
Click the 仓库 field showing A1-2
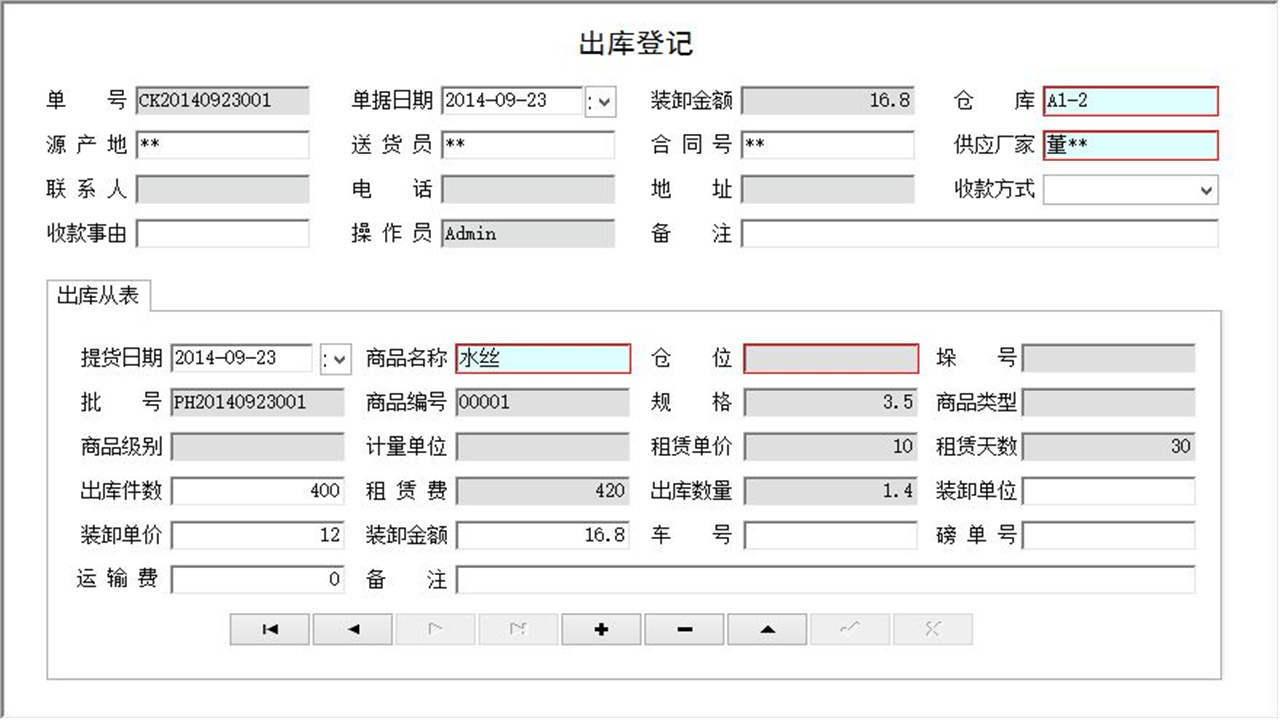click(x=1130, y=100)
